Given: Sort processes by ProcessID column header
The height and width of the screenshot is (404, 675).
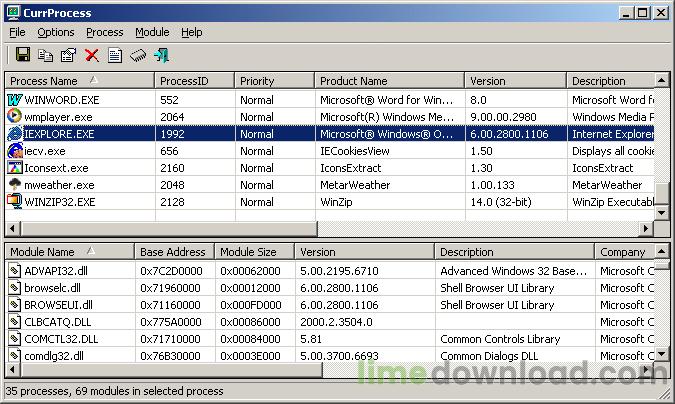Looking at the screenshot, I should pos(194,80).
